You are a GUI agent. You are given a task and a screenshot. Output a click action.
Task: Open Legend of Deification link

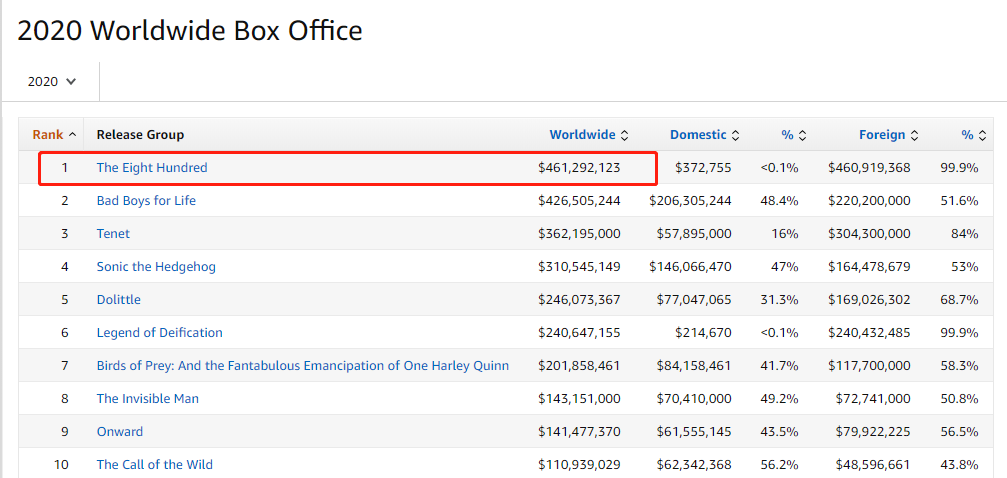tap(160, 333)
